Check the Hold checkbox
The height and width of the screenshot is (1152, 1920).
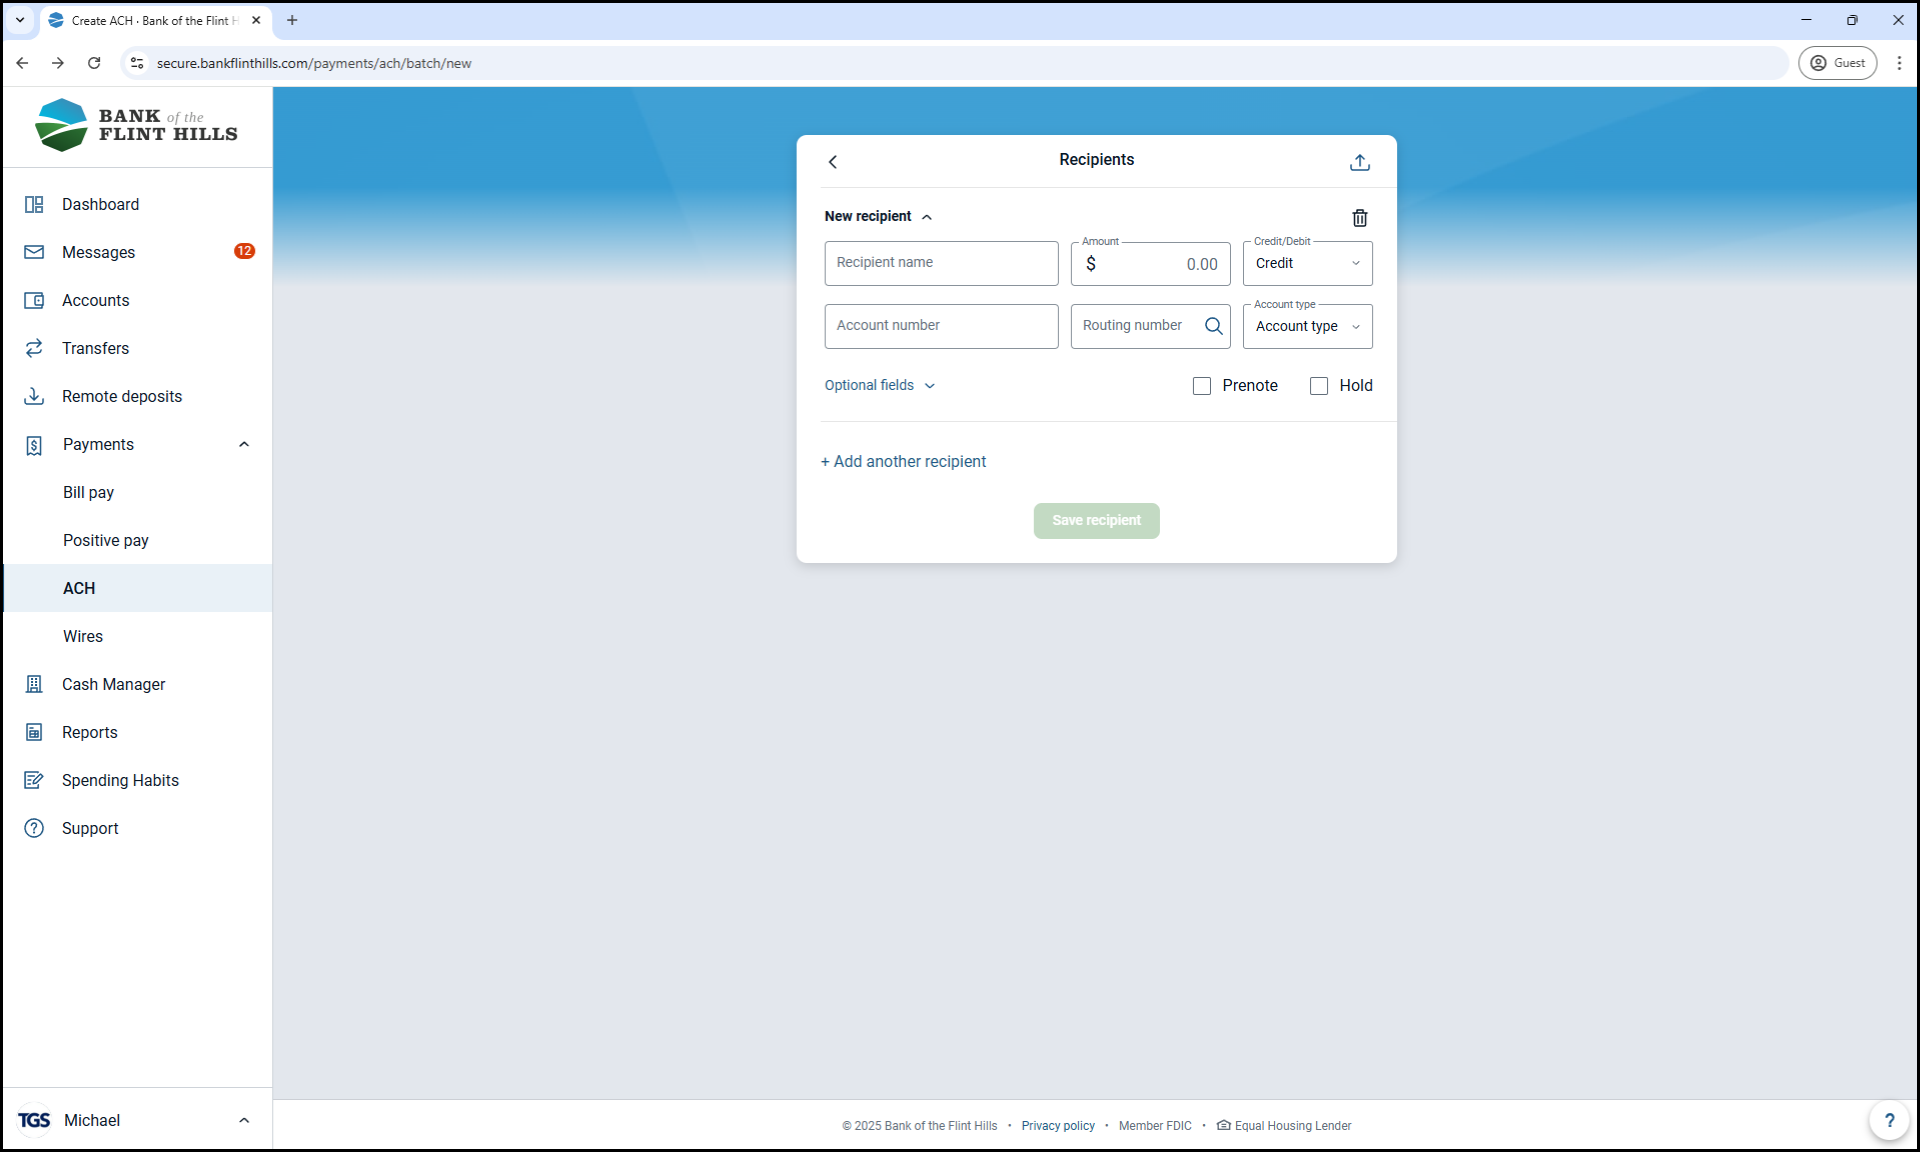[x=1319, y=386]
